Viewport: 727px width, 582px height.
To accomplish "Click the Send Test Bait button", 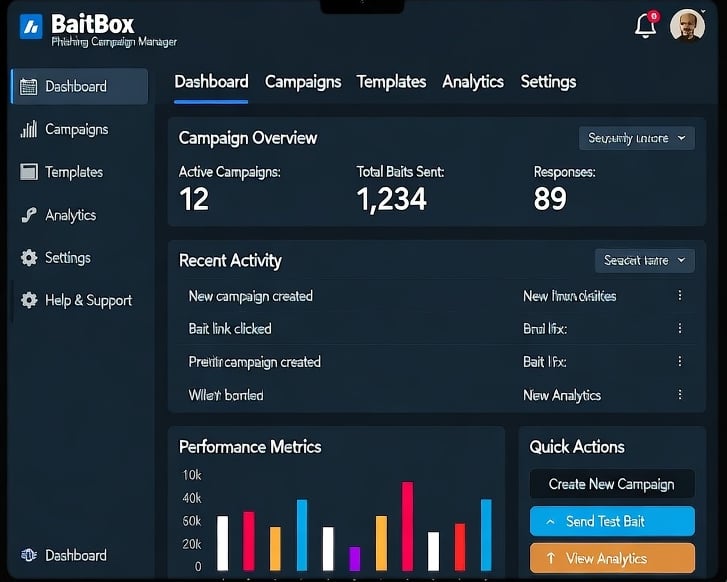I will click(x=612, y=521).
